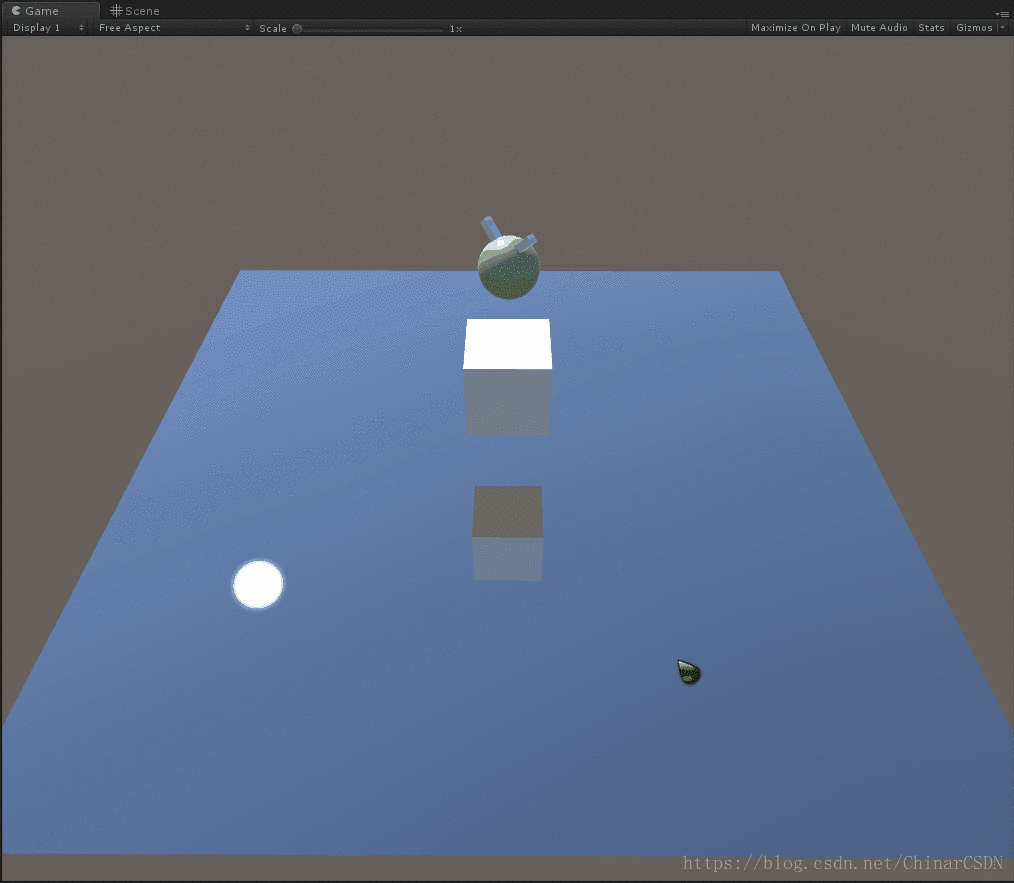Click the small green projectile object
The image size is (1014, 883).
click(689, 672)
